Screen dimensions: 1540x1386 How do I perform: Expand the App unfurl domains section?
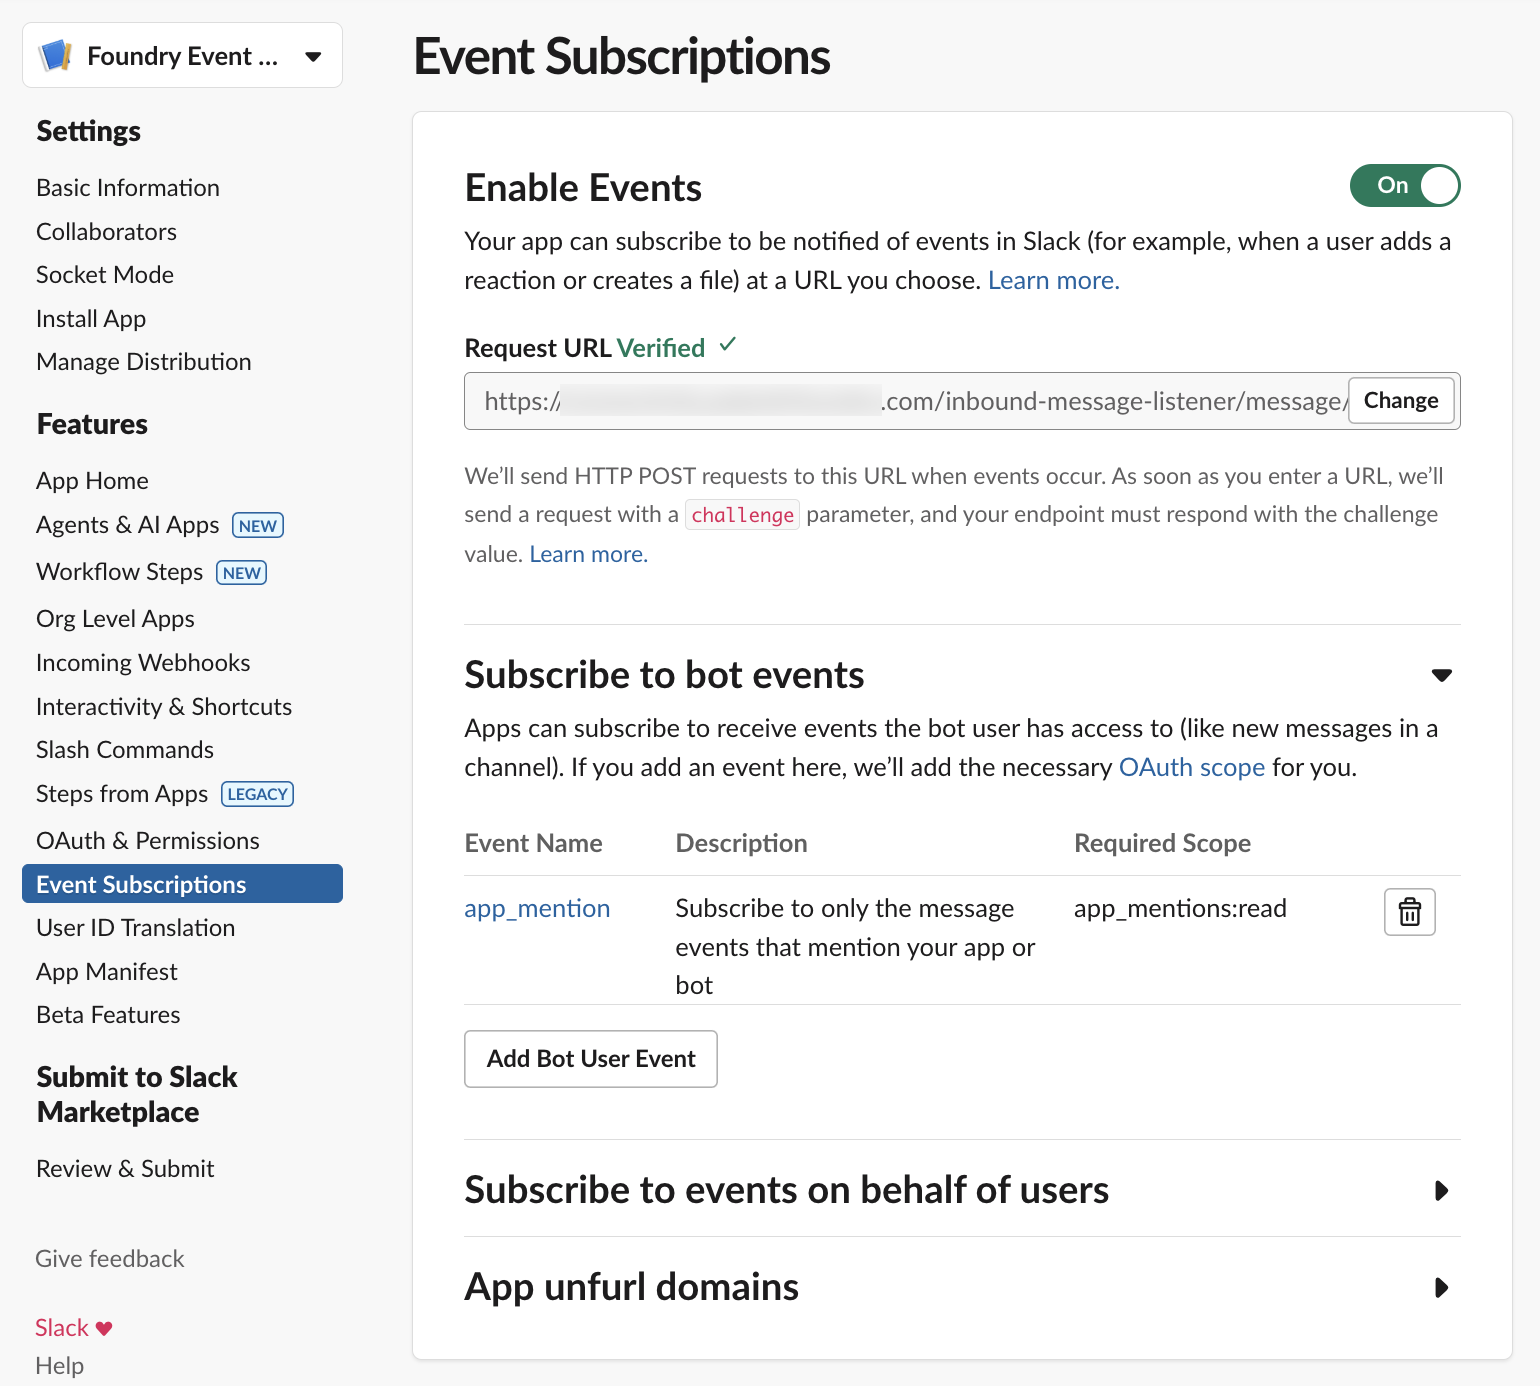(1441, 1287)
